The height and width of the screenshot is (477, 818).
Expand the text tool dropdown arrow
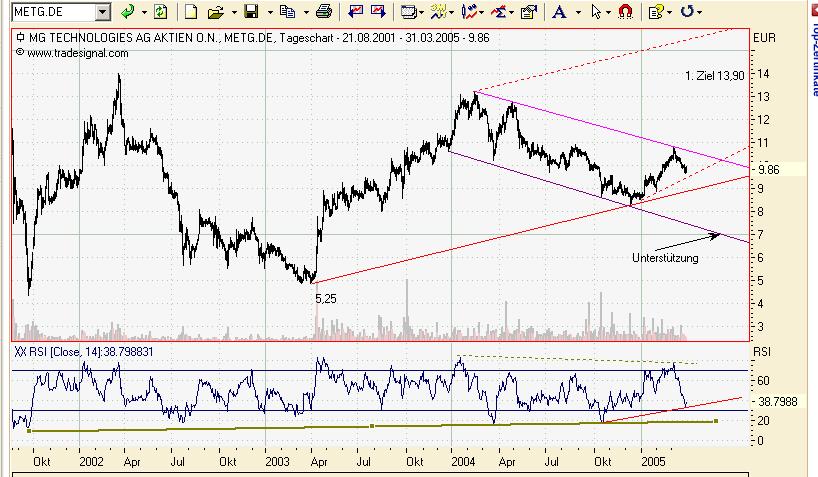578,11
